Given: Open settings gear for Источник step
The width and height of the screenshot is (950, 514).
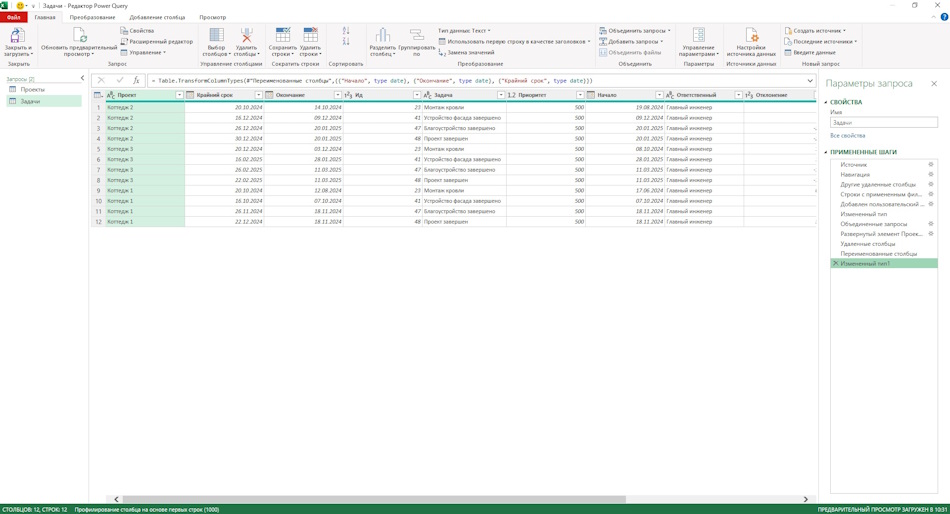Looking at the screenshot, I should click(931, 164).
